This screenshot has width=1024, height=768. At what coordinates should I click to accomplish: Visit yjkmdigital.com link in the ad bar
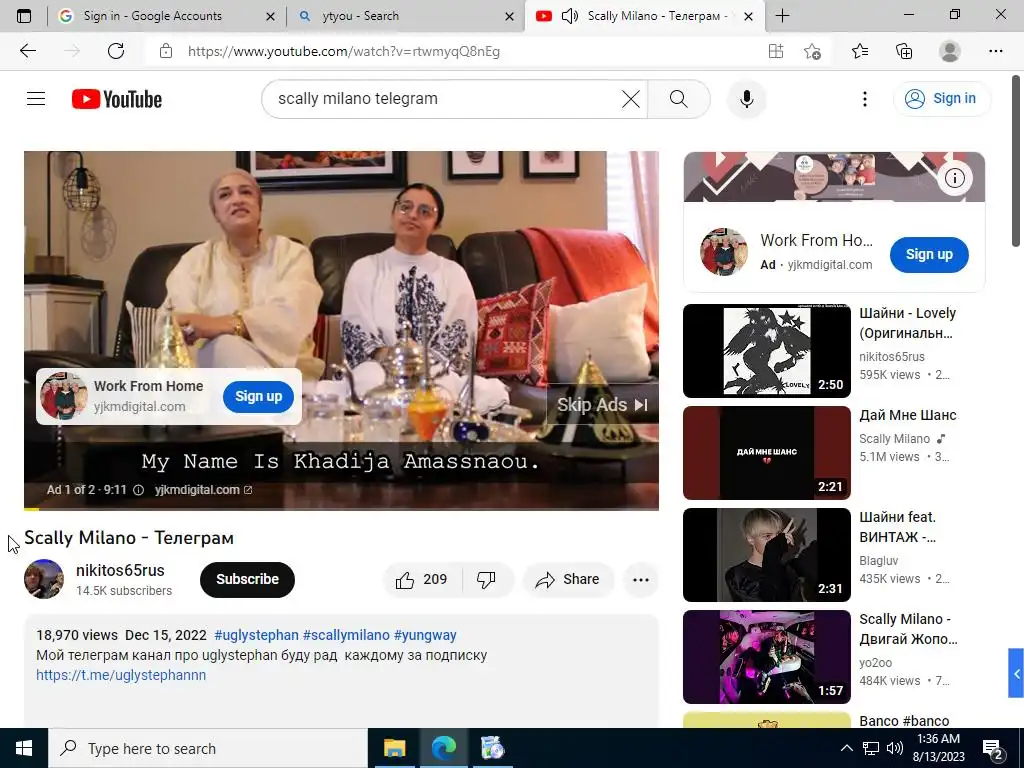(203, 490)
